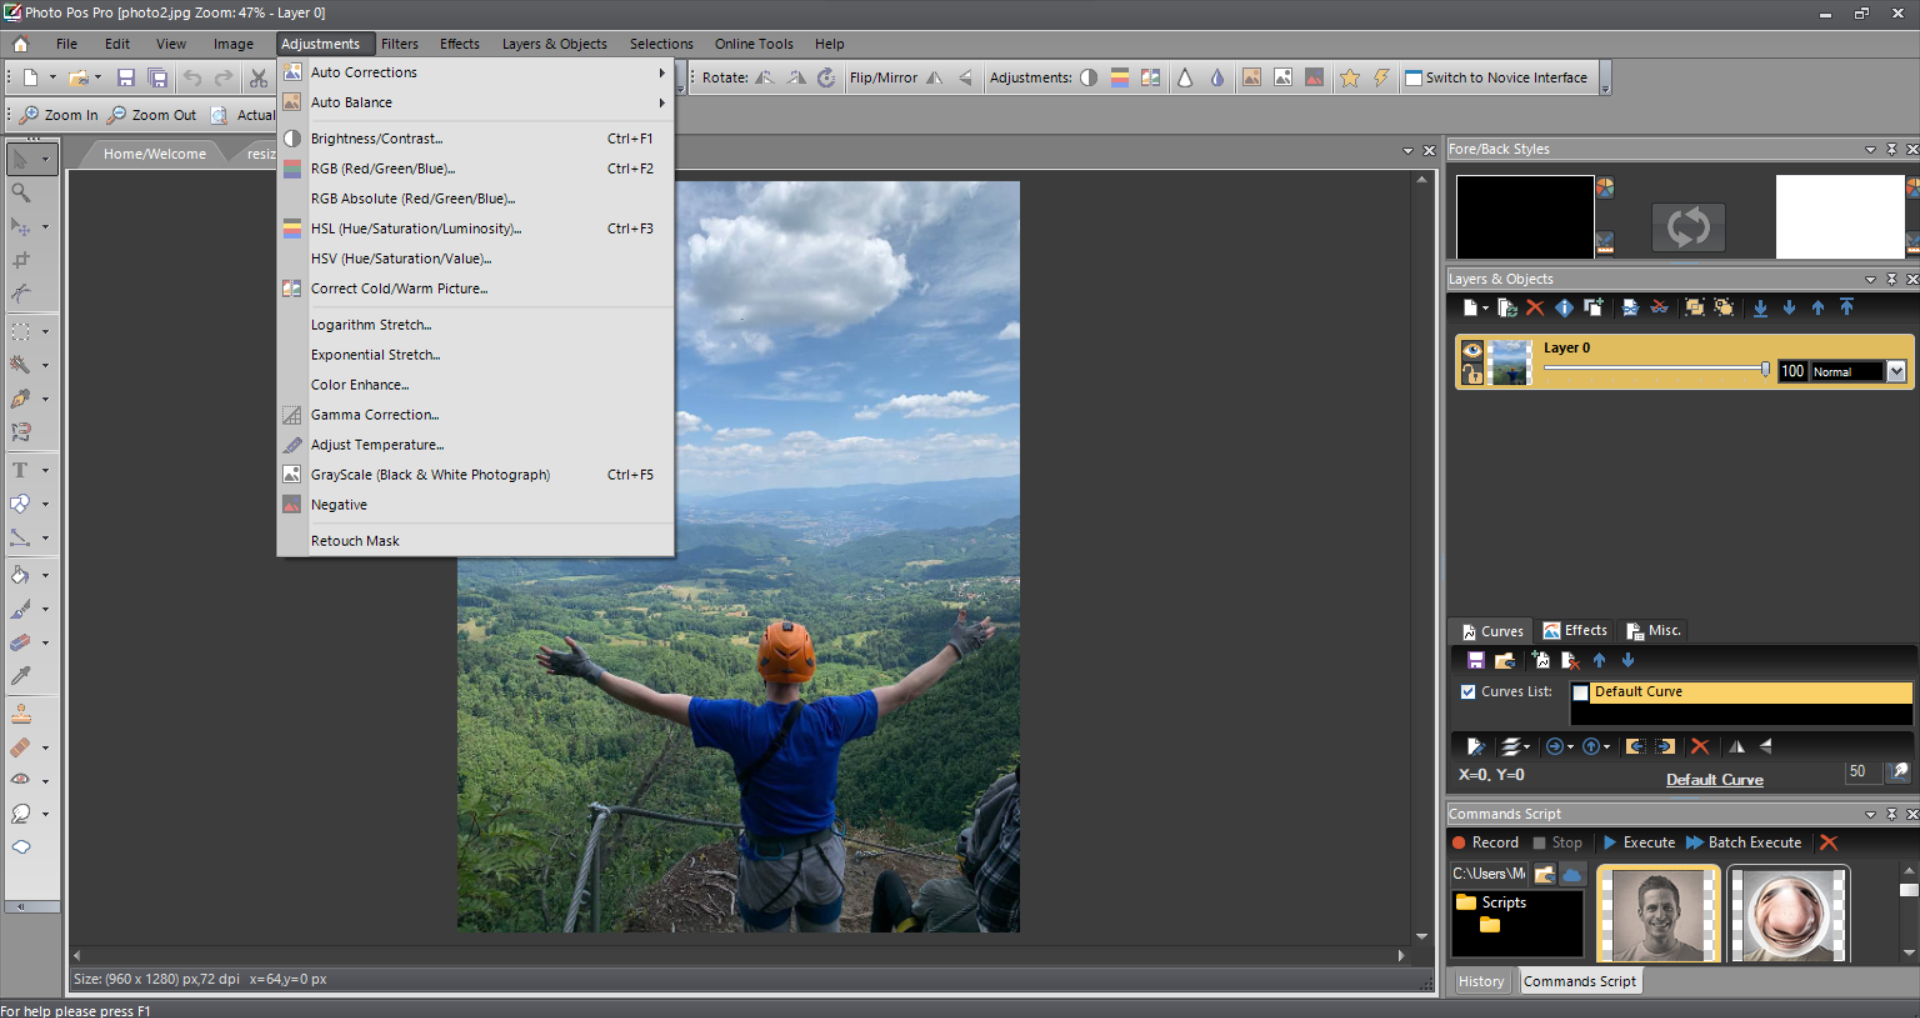Click the delete script red X icon
The height and width of the screenshot is (1018, 1920).
(1829, 843)
